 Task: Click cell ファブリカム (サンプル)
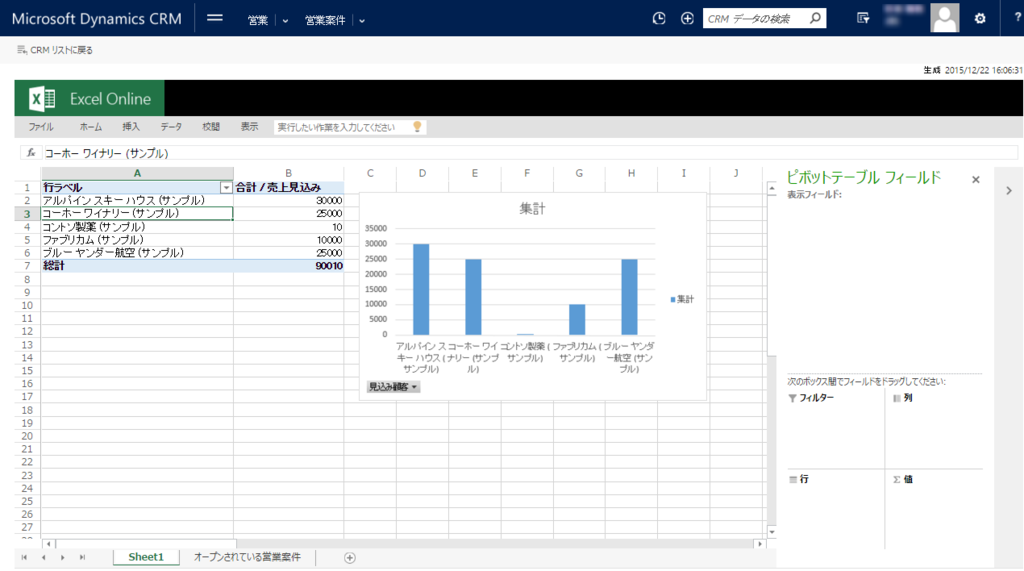click(137, 240)
